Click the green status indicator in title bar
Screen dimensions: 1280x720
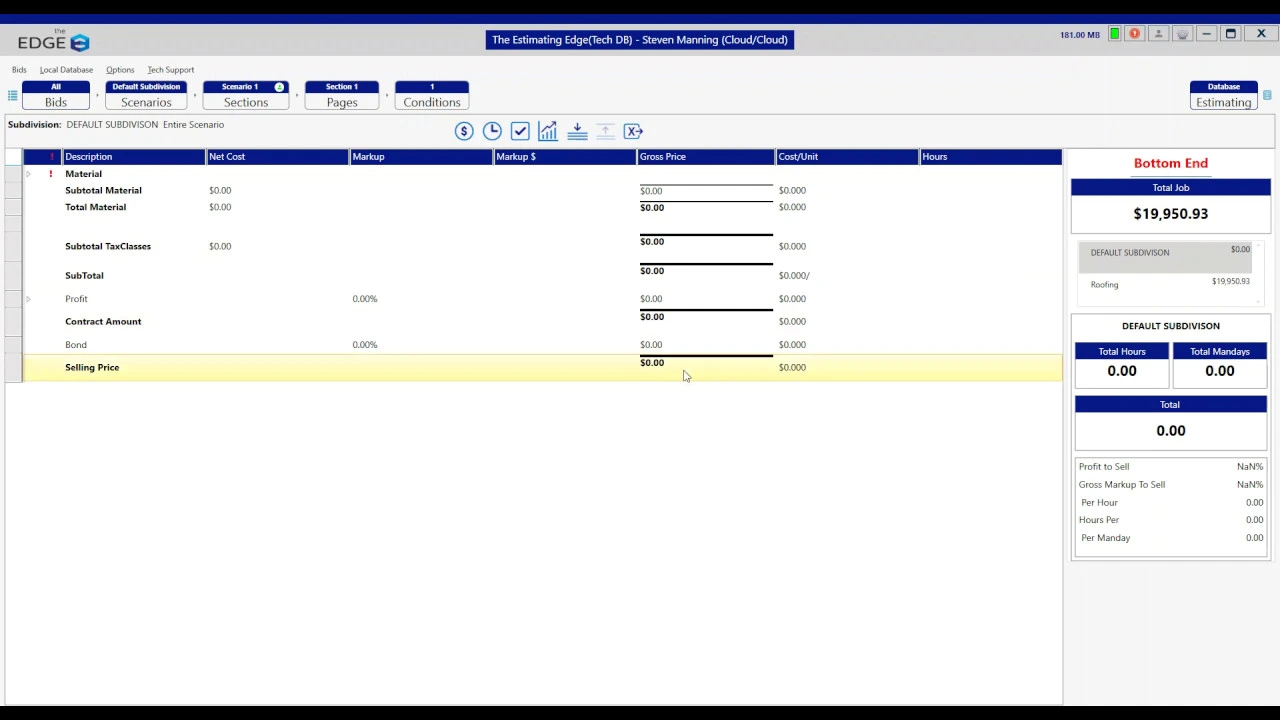[x=1114, y=34]
